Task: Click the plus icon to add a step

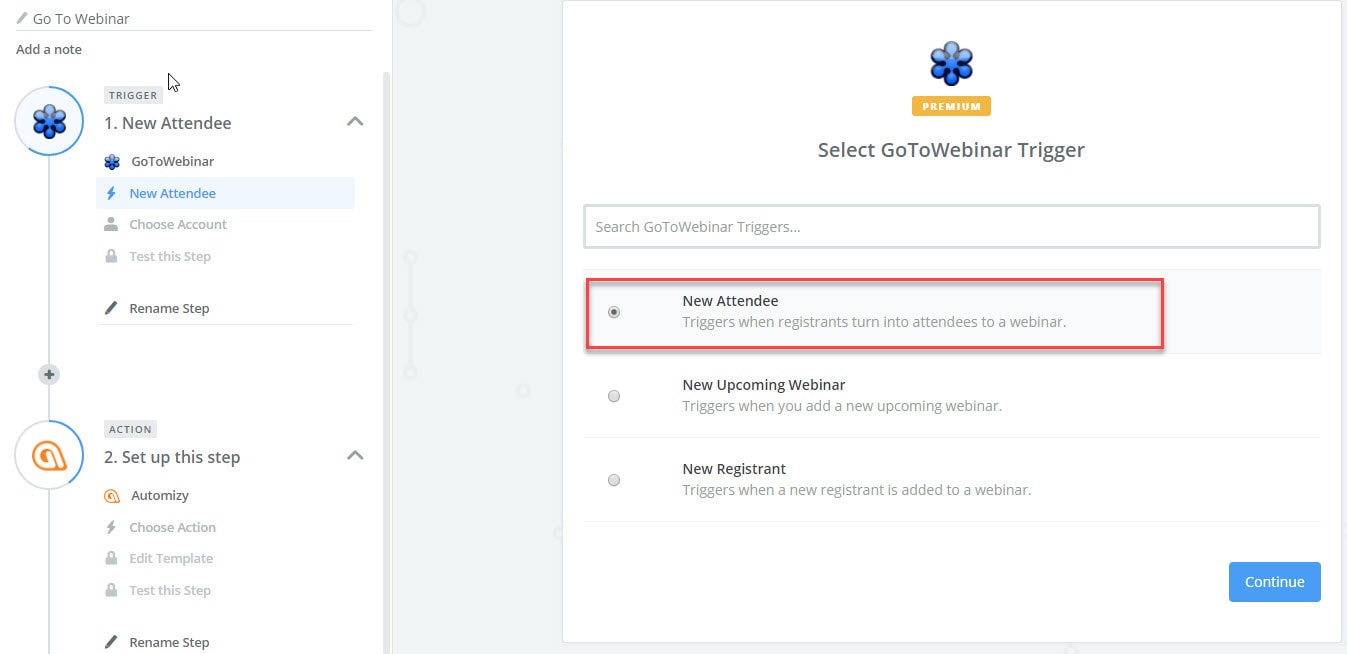Action: pyautogui.click(x=49, y=374)
